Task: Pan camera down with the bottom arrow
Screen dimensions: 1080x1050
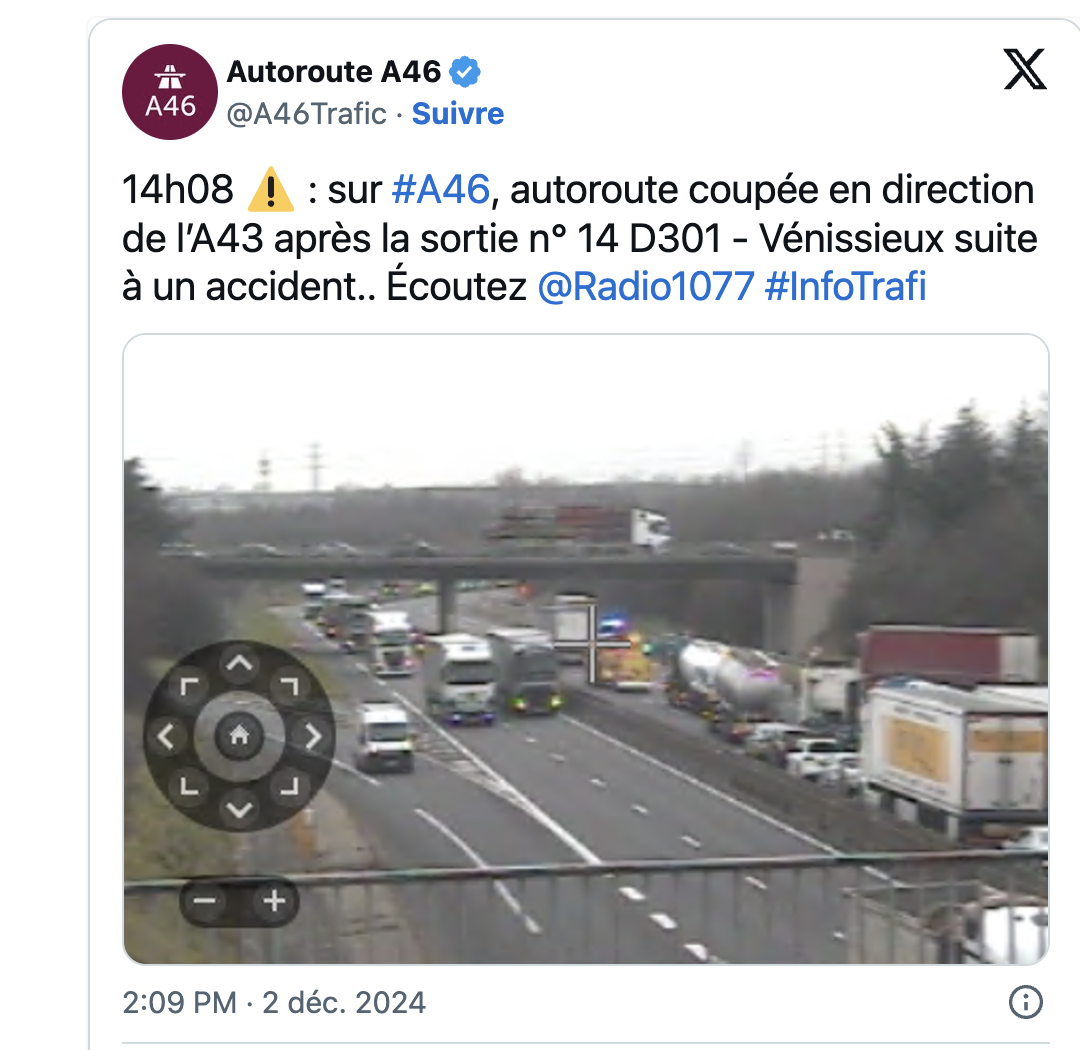Action: click(x=239, y=809)
